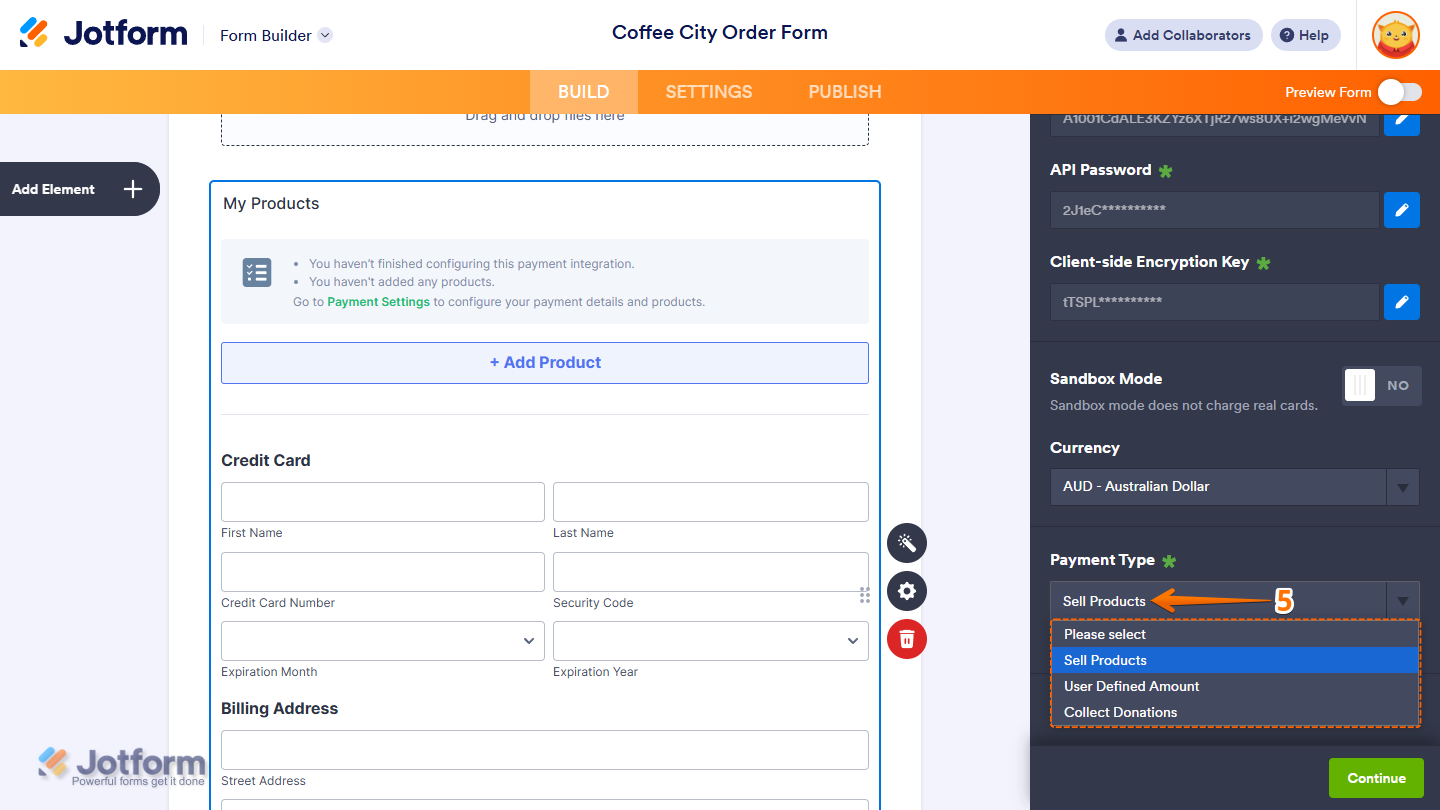Select Collect Donations payment type option
1440x810 pixels.
[x=1120, y=712]
